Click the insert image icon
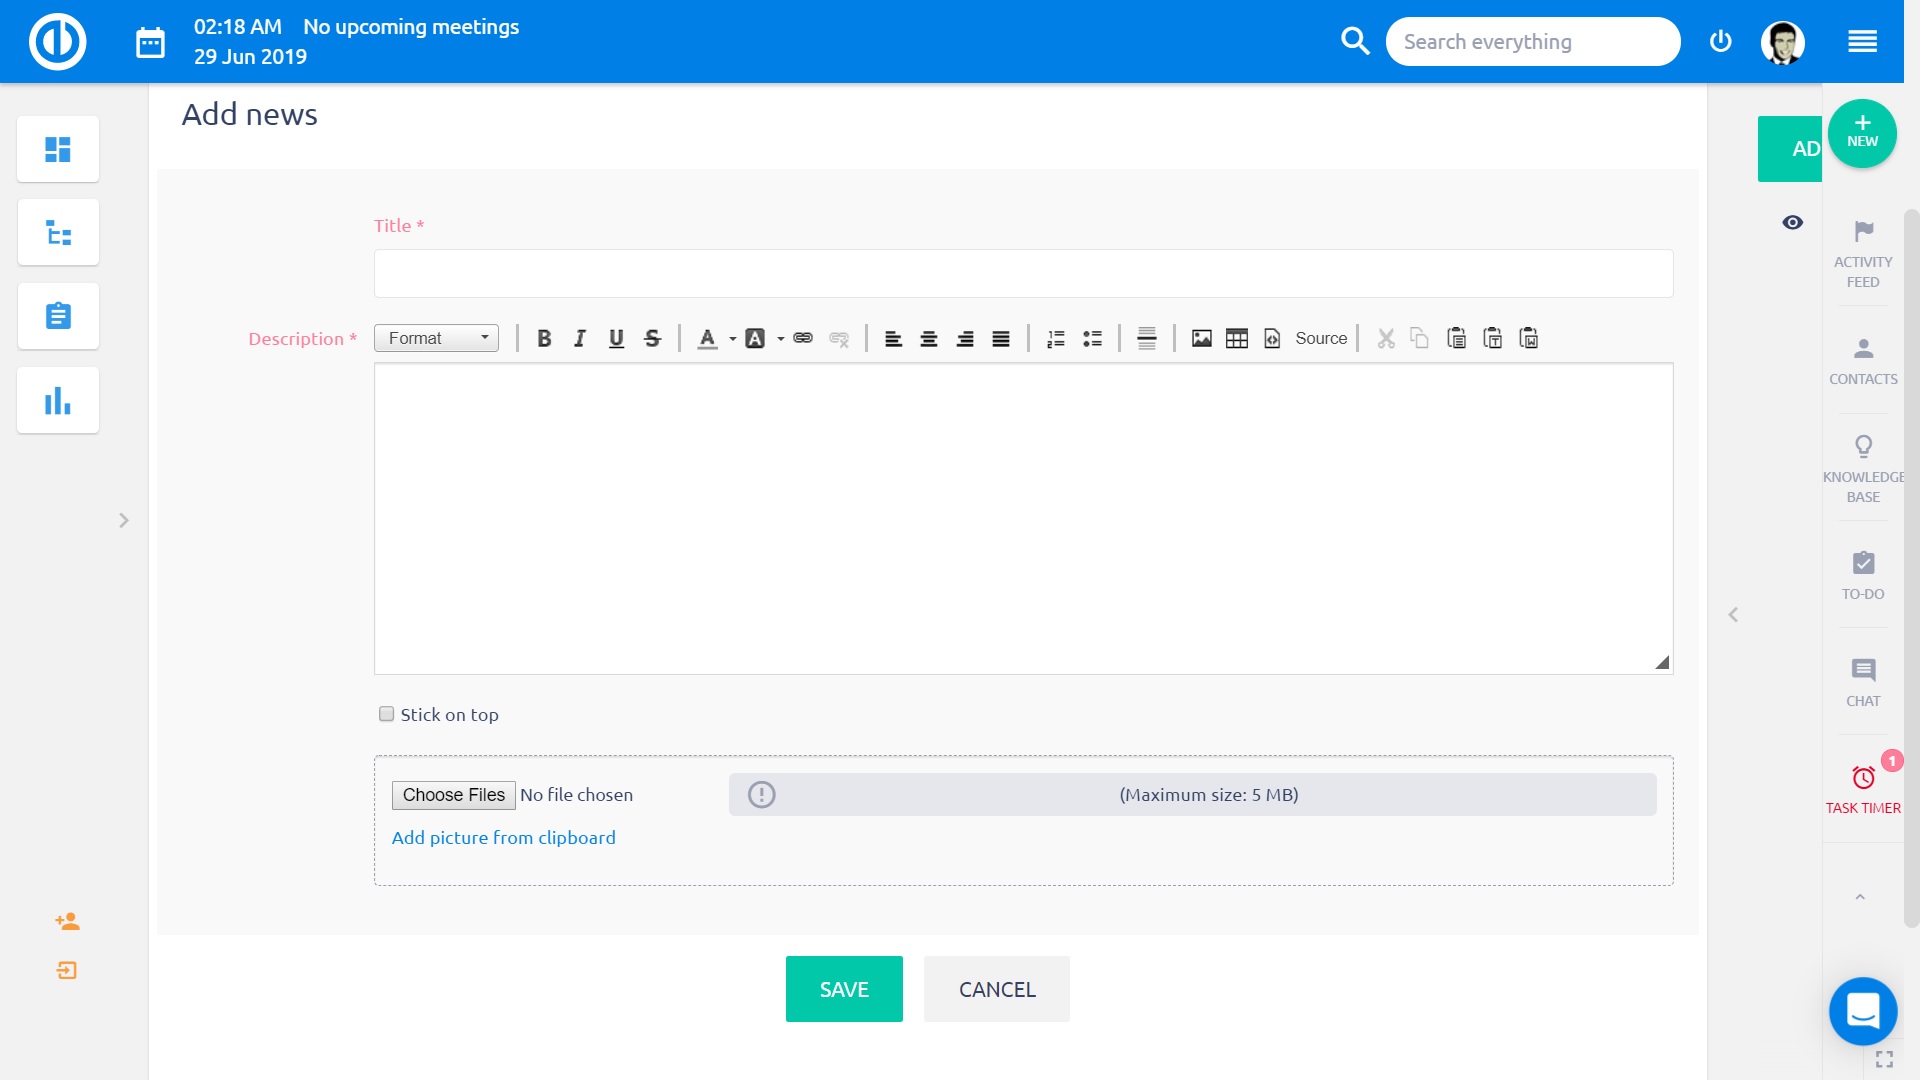Screen dimensions: 1920x1080 pos(1201,339)
